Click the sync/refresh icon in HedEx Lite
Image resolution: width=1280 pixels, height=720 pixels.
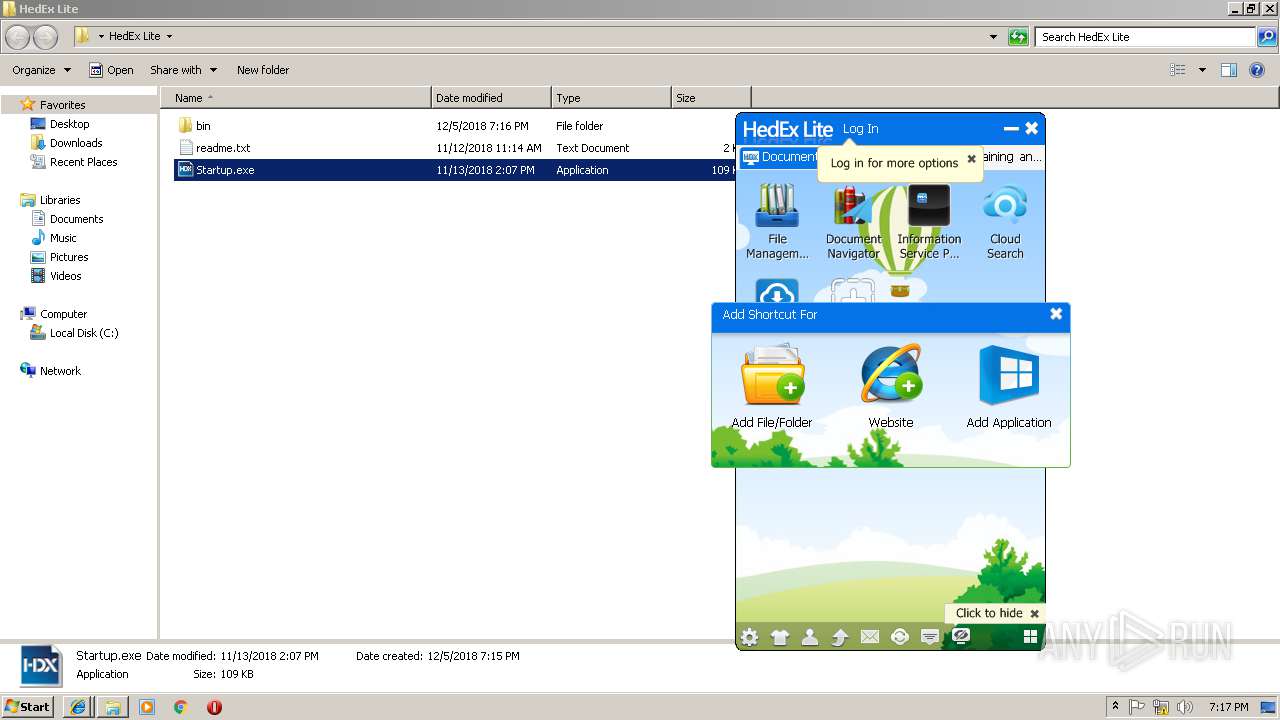pyautogui.click(x=900, y=636)
